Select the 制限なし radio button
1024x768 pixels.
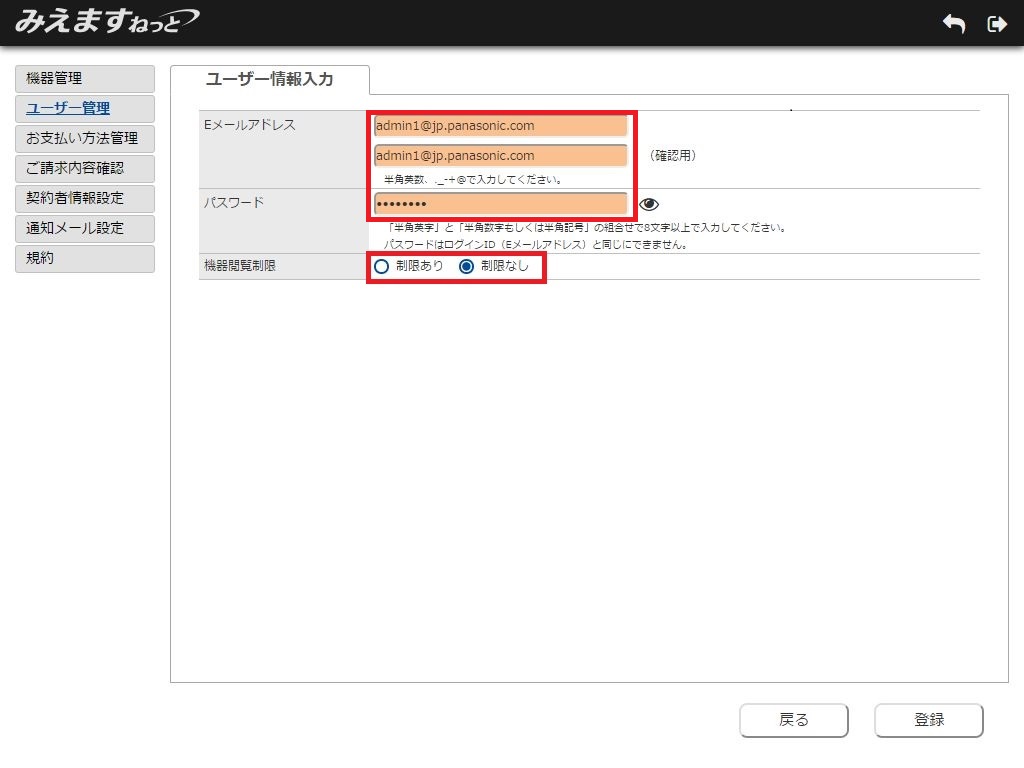[466, 267]
